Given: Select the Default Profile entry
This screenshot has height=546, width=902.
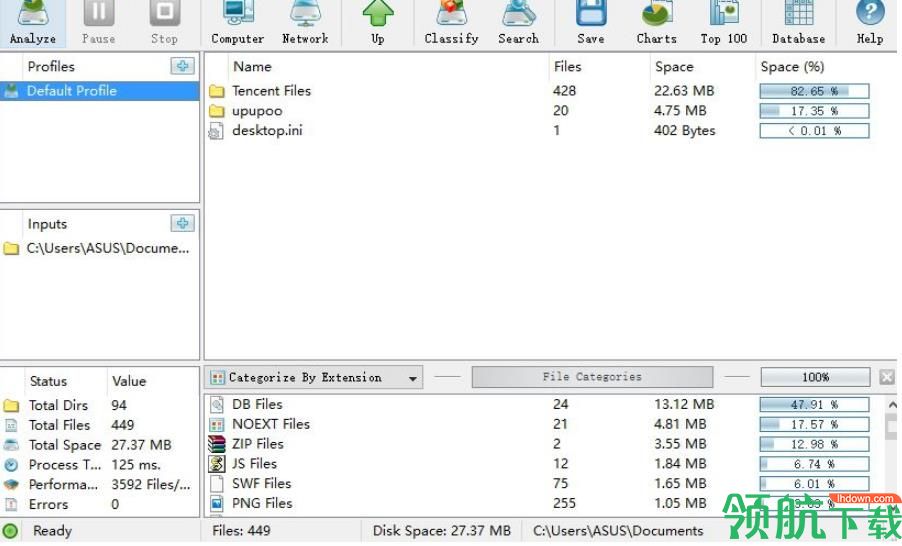Looking at the screenshot, I should pyautogui.click(x=100, y=91).
